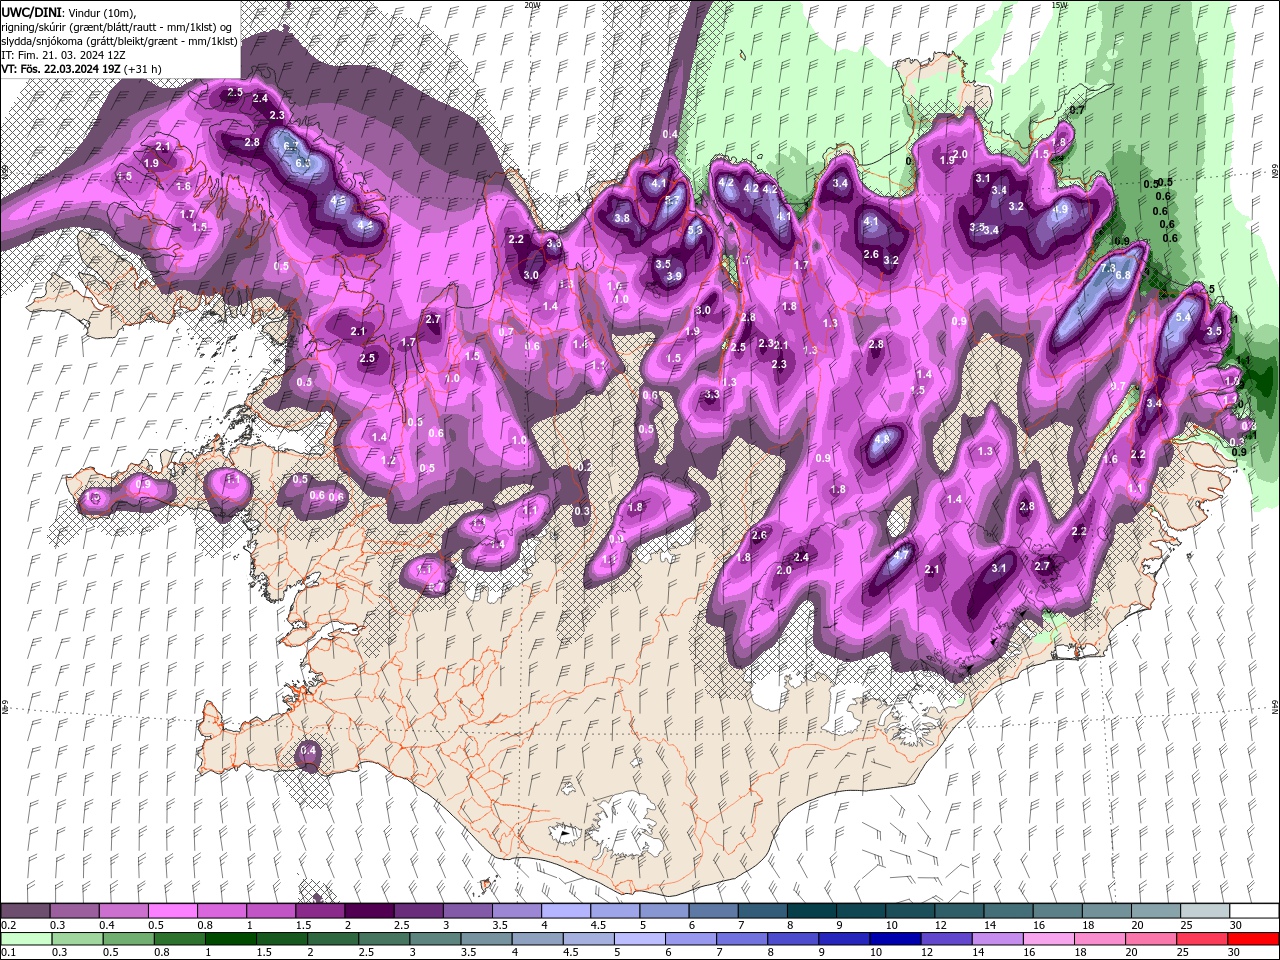Click the '30' label under the rain legend
The width and height of the screenshot is (1280, 960).
coord(1236,952)
